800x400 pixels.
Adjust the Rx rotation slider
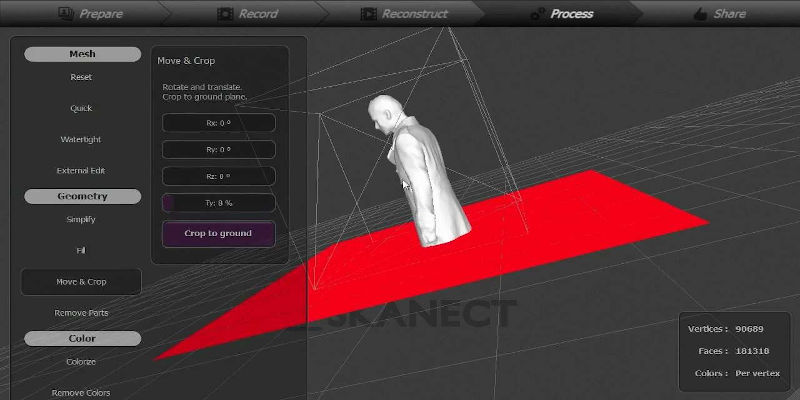(218, 123)
